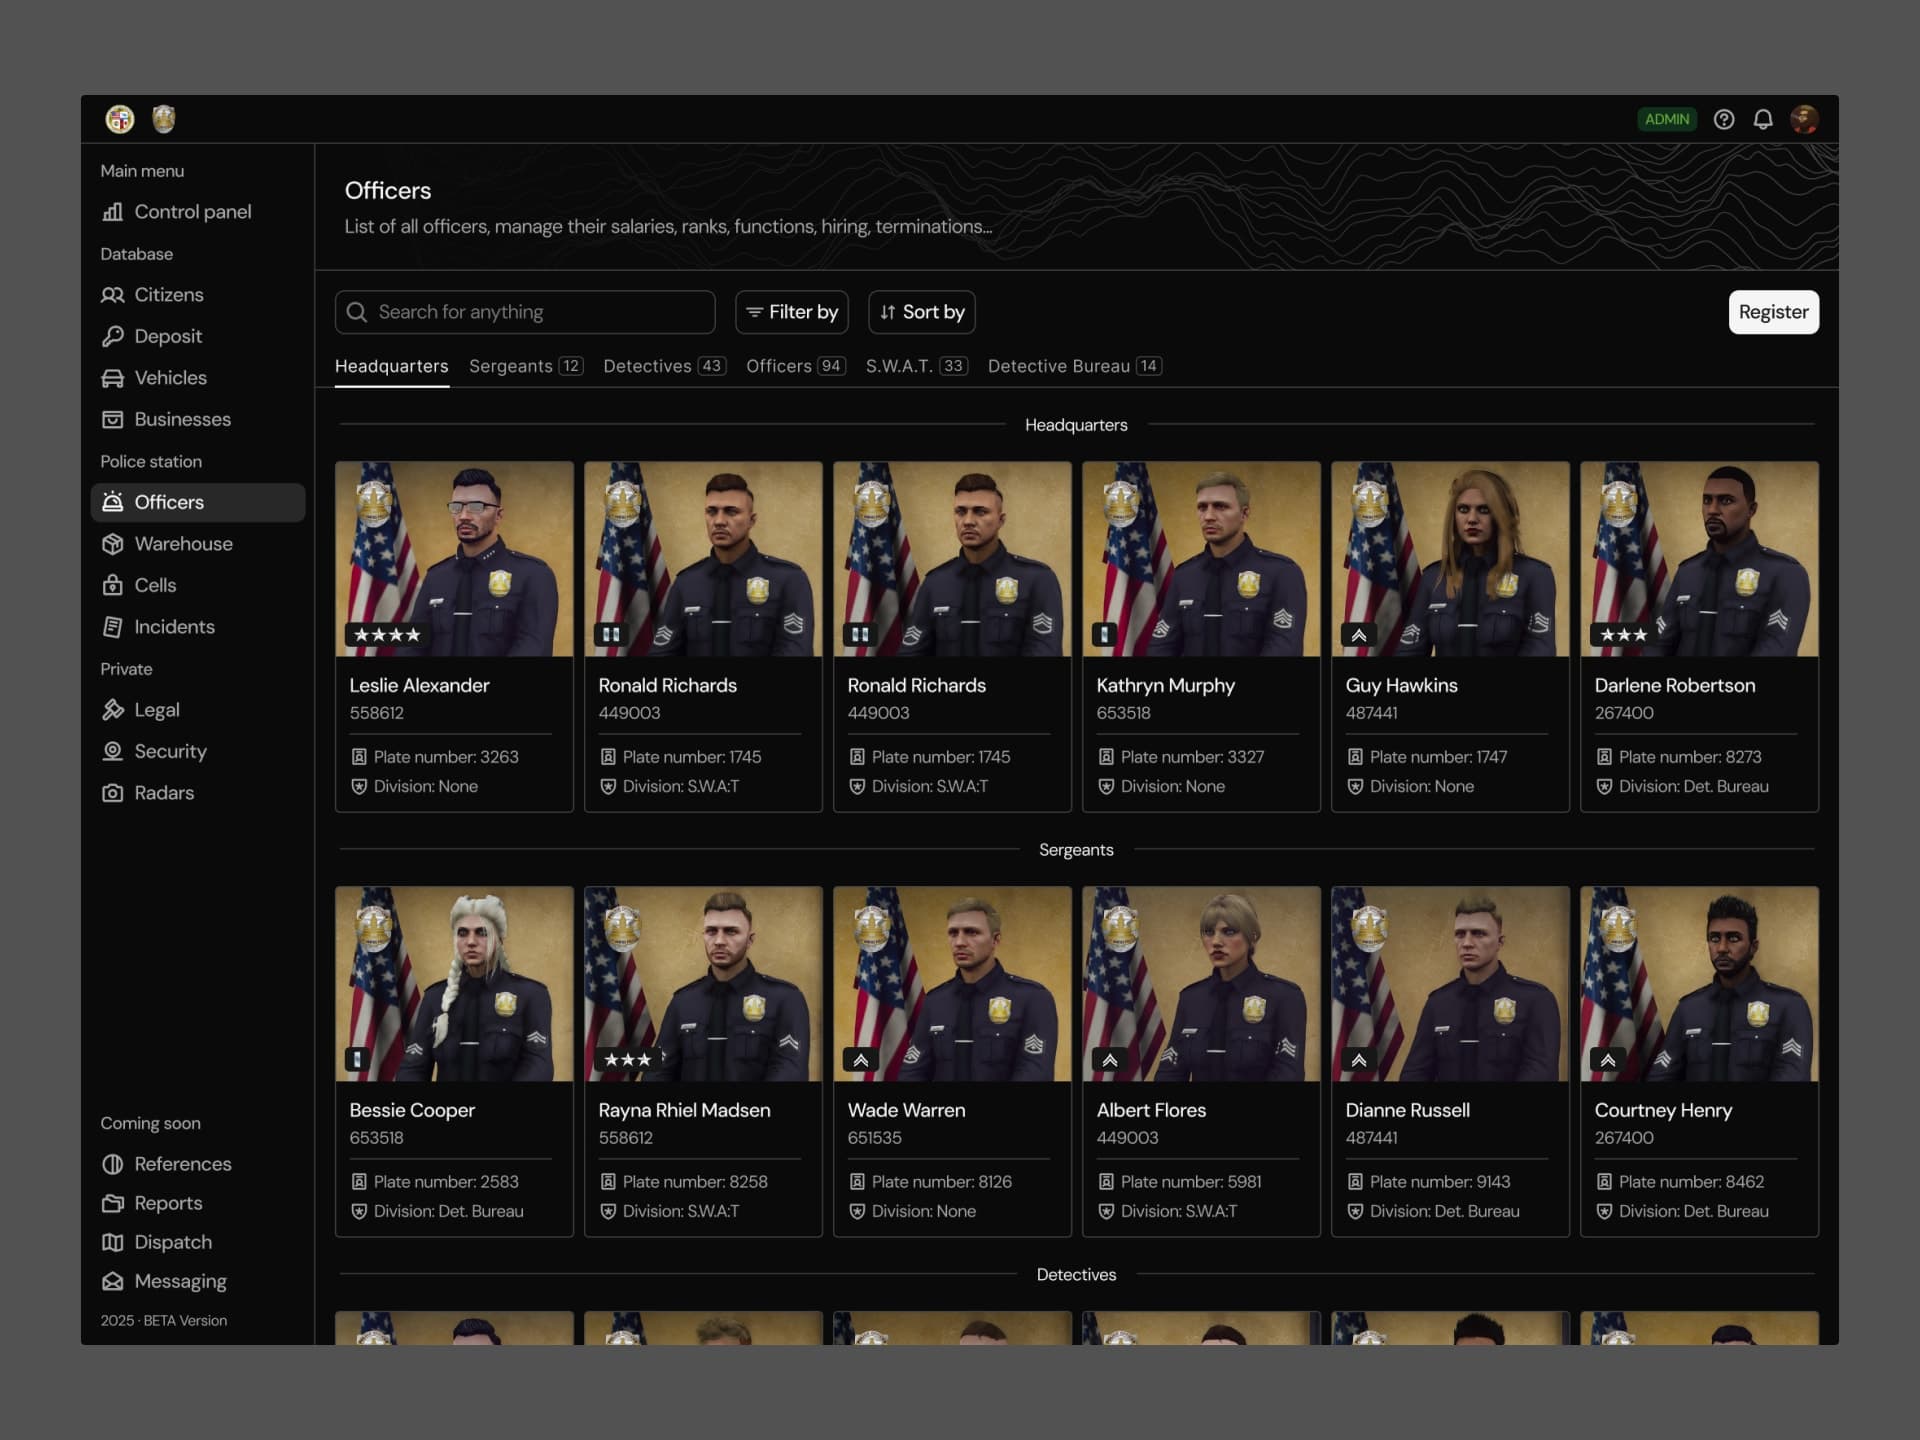The image size is (1920, 1440).
Task: Open the notifications bell
Action: pos(1763,119)
